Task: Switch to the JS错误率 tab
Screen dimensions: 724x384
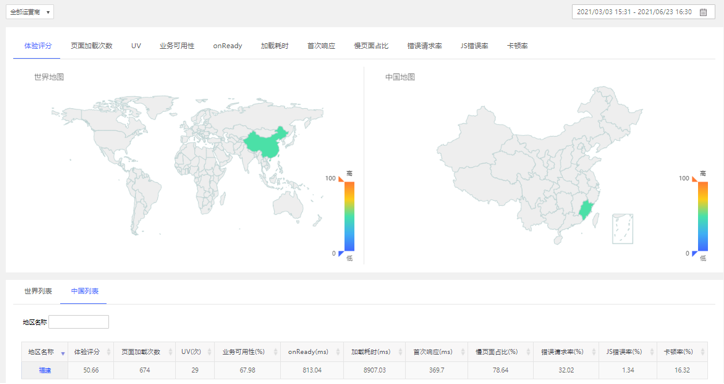Action: (x=474, y=46)
